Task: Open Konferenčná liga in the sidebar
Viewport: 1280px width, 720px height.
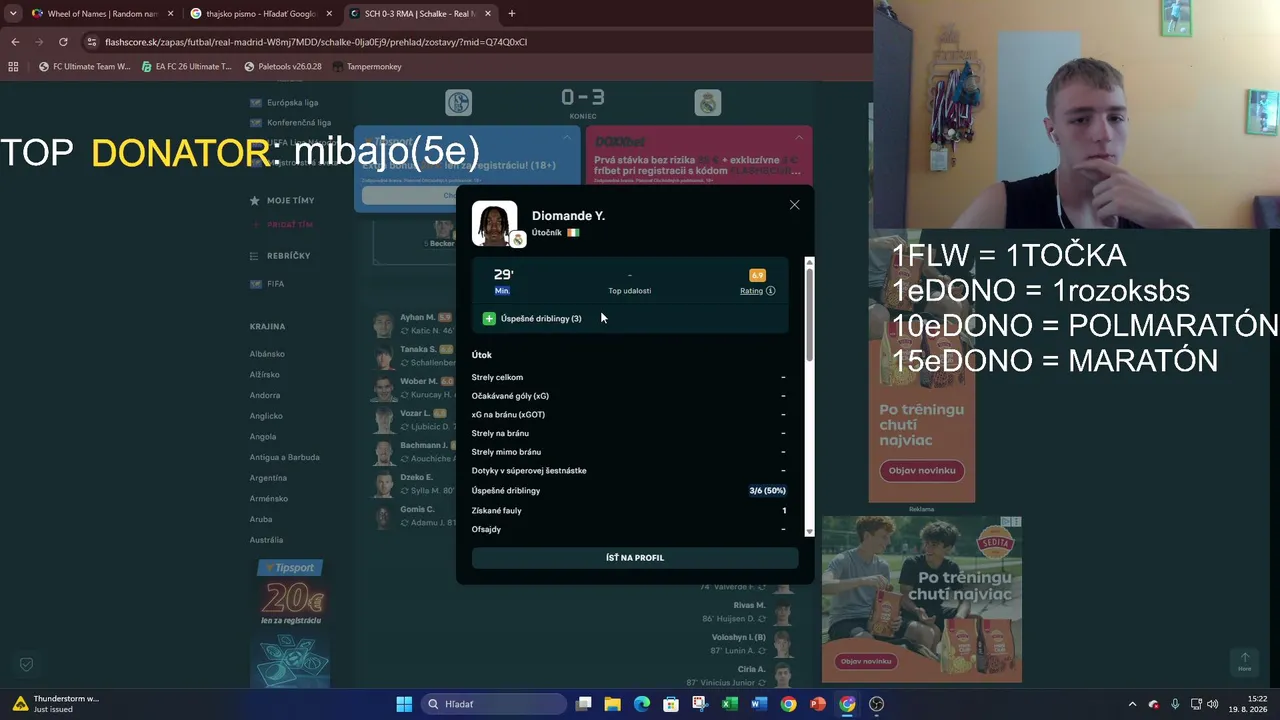Action: click(298, 123)
